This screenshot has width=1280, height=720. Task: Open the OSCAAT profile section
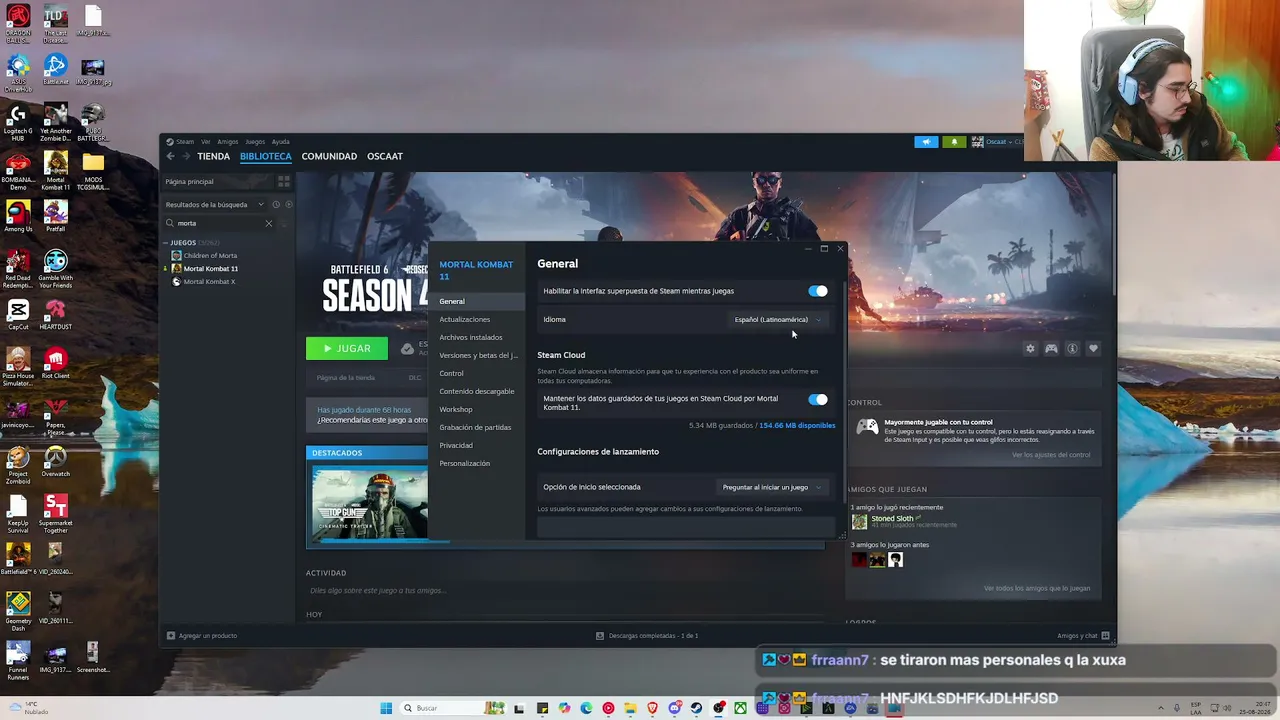click(385, 156)
